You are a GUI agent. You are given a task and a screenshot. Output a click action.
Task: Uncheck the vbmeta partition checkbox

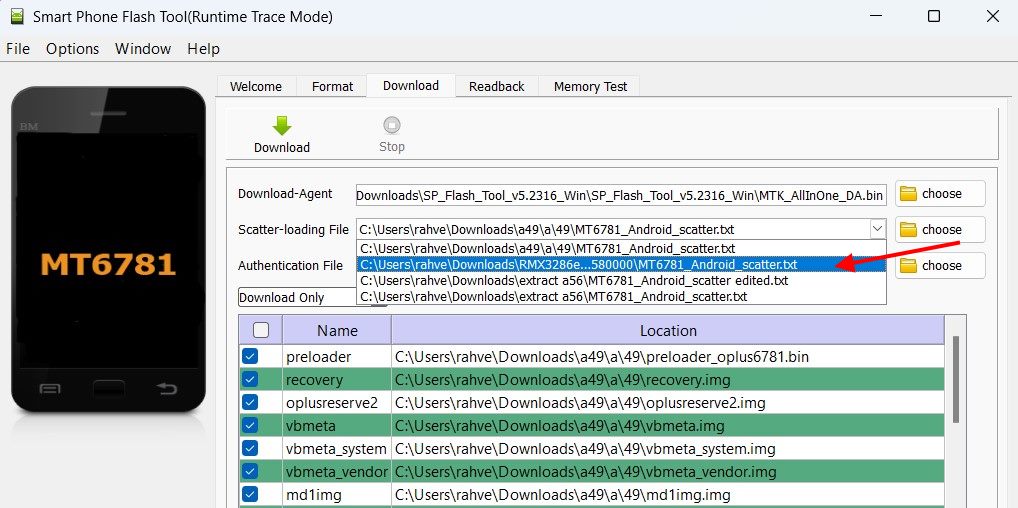(x=250, y=425)
